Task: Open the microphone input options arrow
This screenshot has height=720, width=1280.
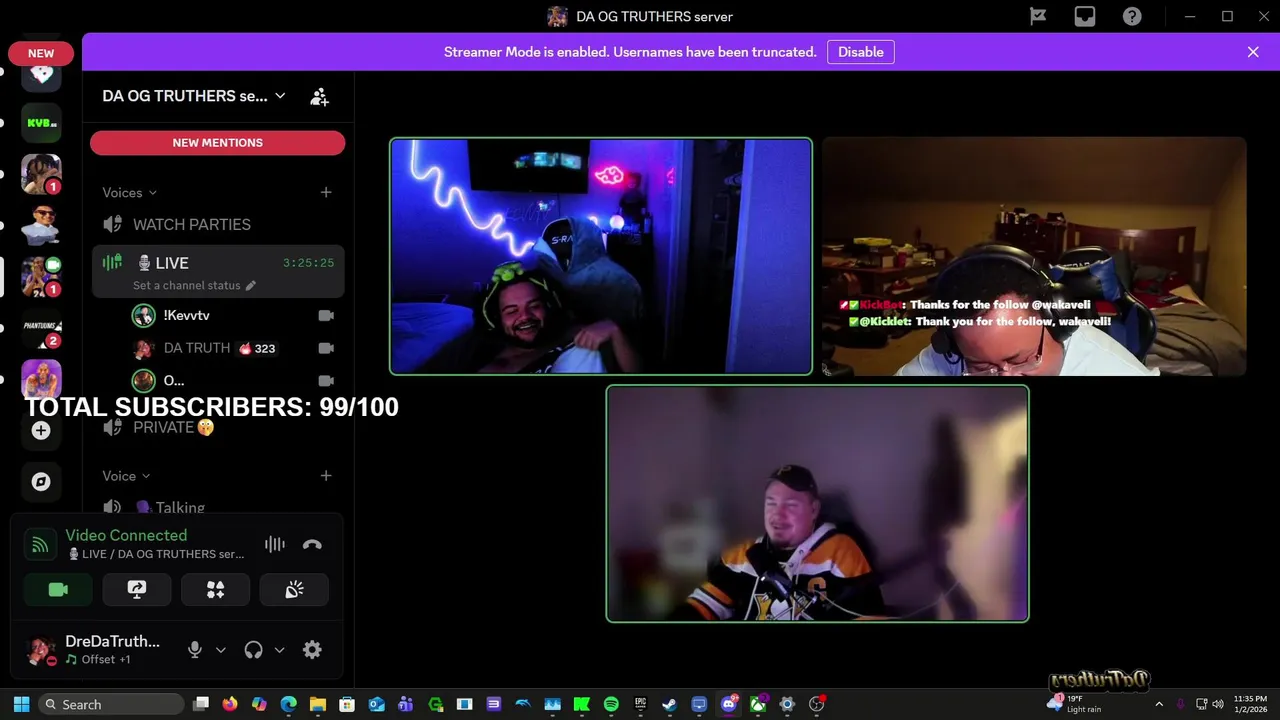Action: tap(221, 650)
